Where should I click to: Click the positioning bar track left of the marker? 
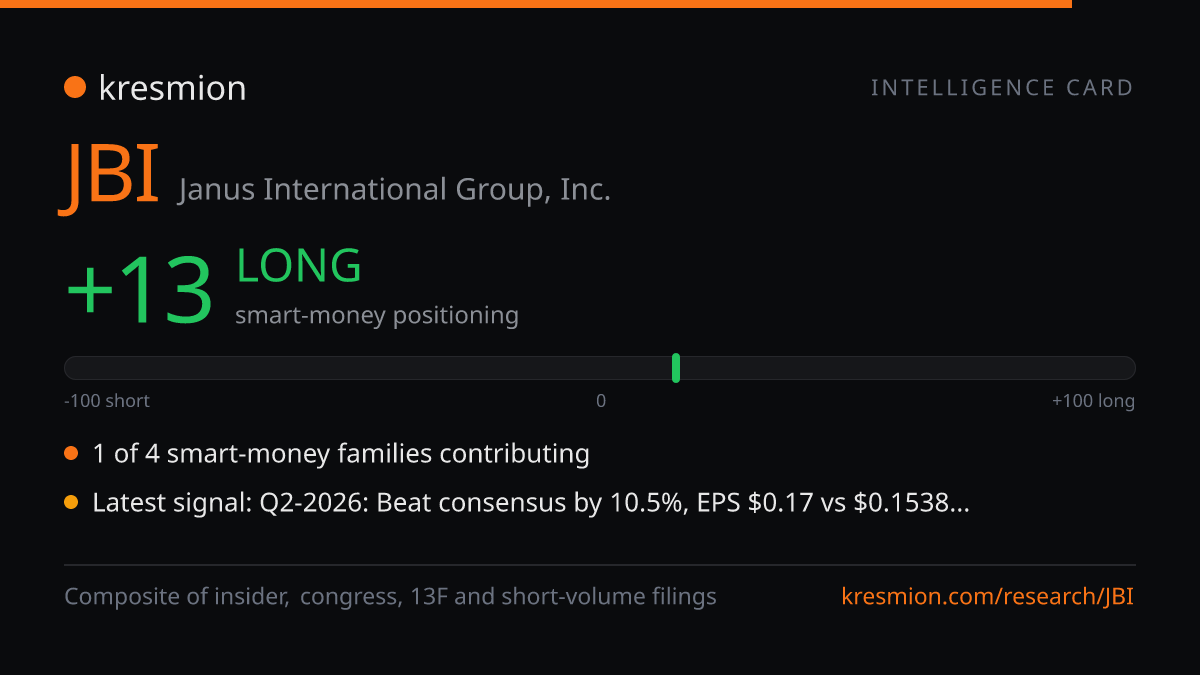368,368
